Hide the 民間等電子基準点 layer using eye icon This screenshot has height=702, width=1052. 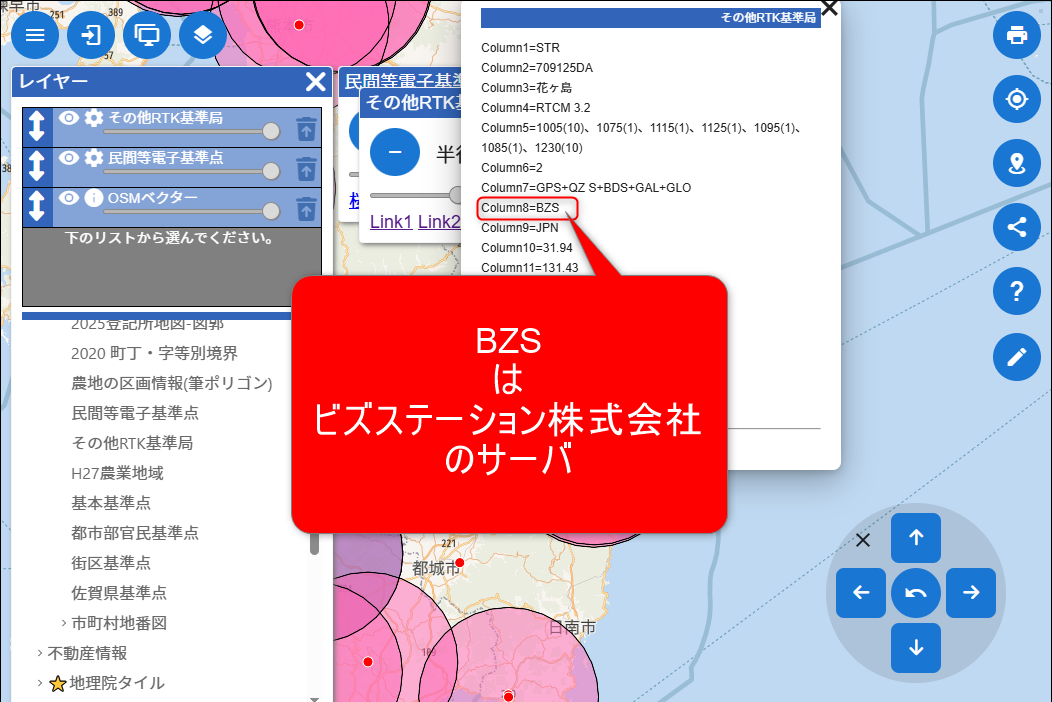pyautogui.click(x=69, y=158)
